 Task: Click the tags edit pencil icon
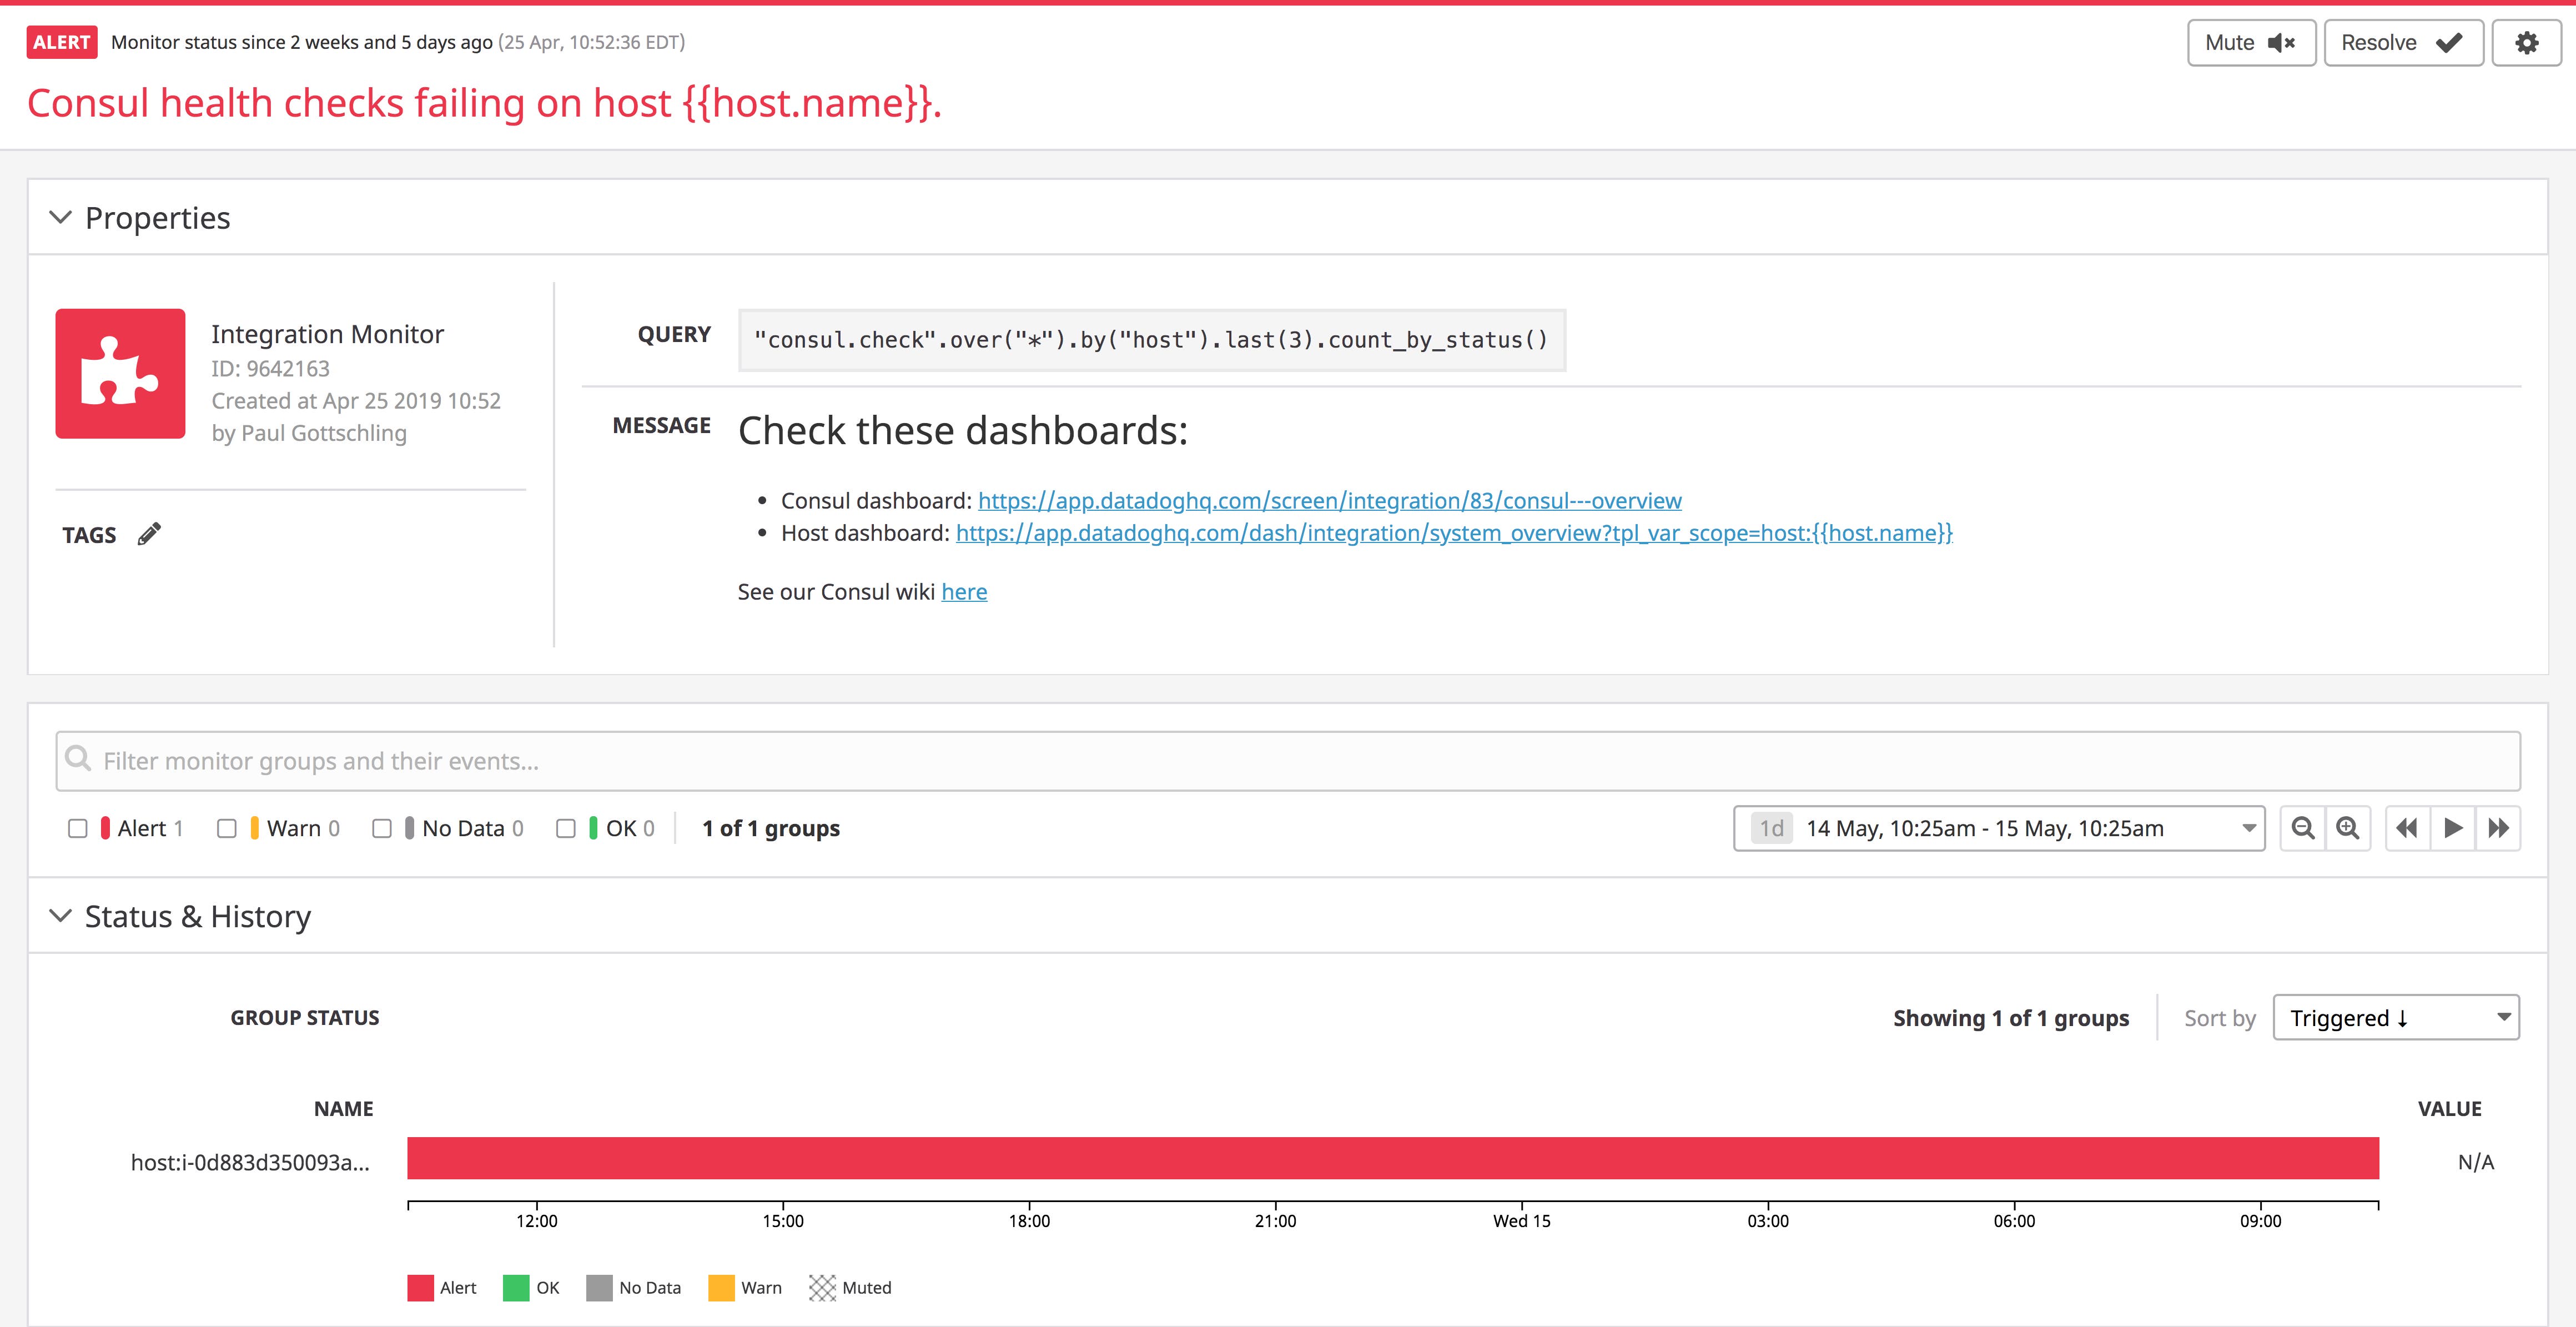(149, 534)
